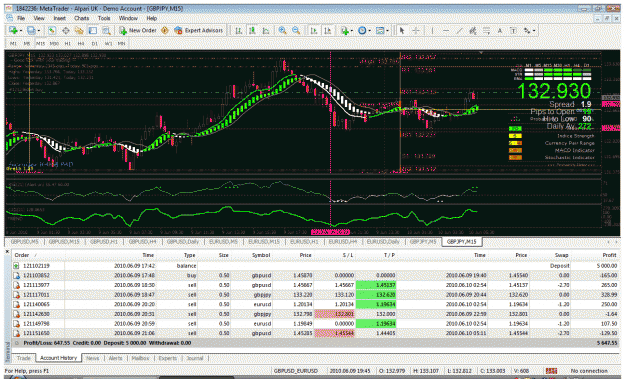Switch timeframe to H4
The image size is (625, 379).
81,43
